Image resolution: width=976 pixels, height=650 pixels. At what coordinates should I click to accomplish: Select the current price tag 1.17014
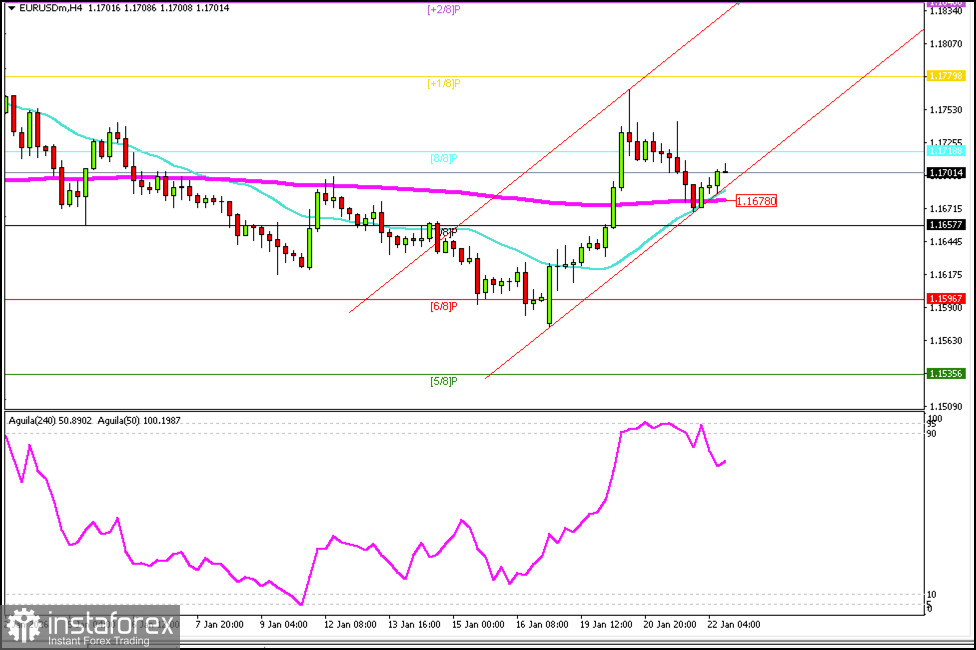[948, 172]
